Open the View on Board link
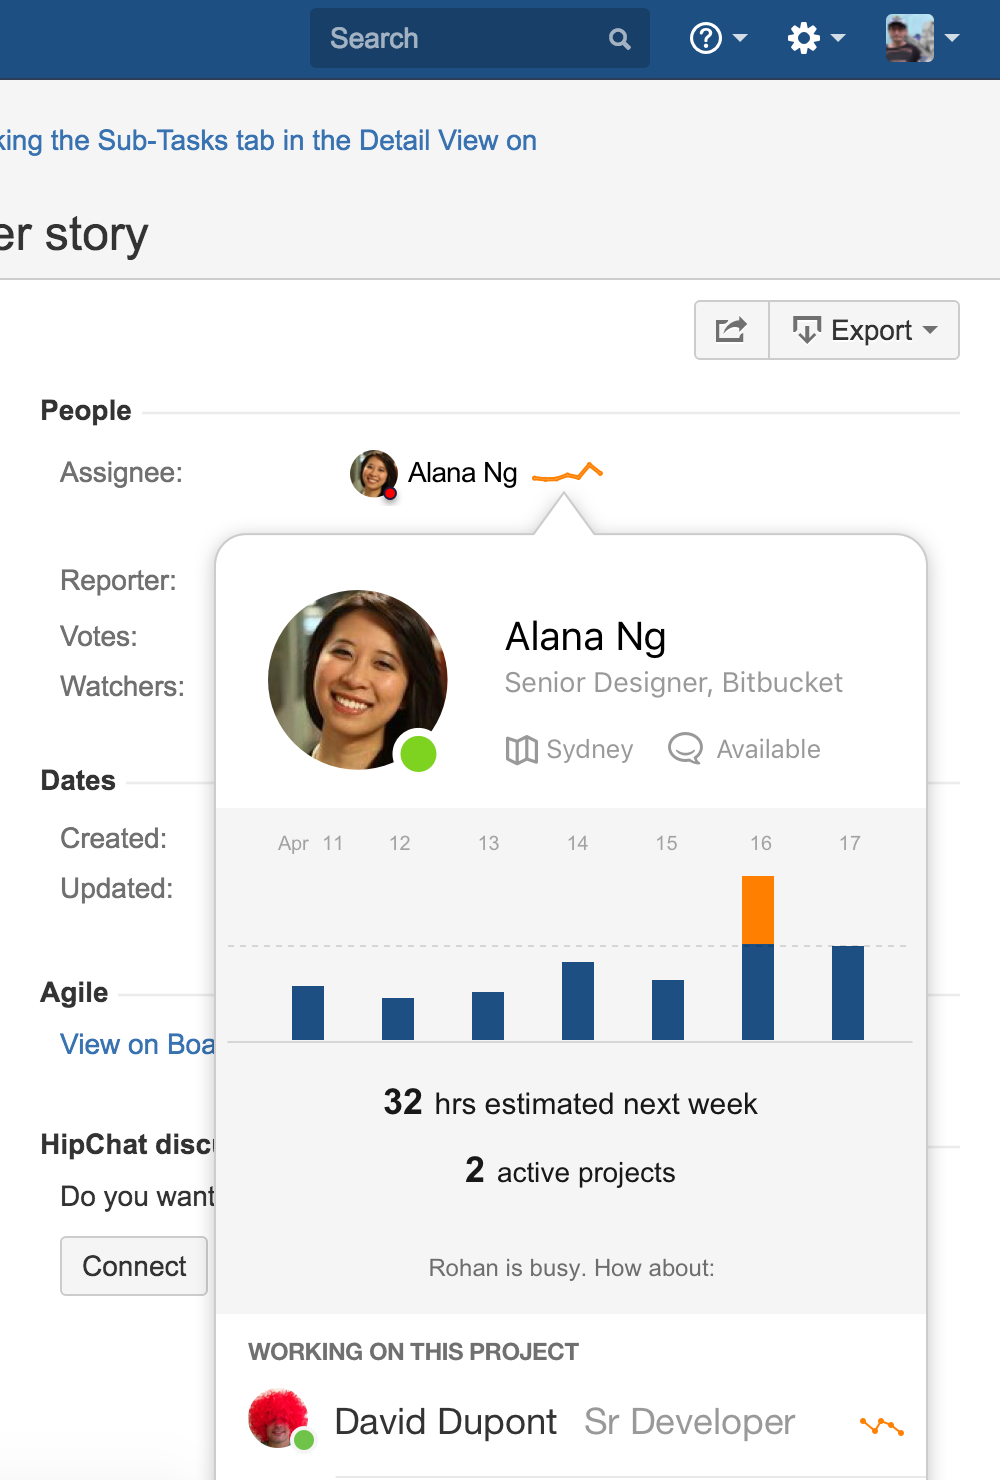The width and height of the screenshot is (1000, 1480). coord(137,1044)
